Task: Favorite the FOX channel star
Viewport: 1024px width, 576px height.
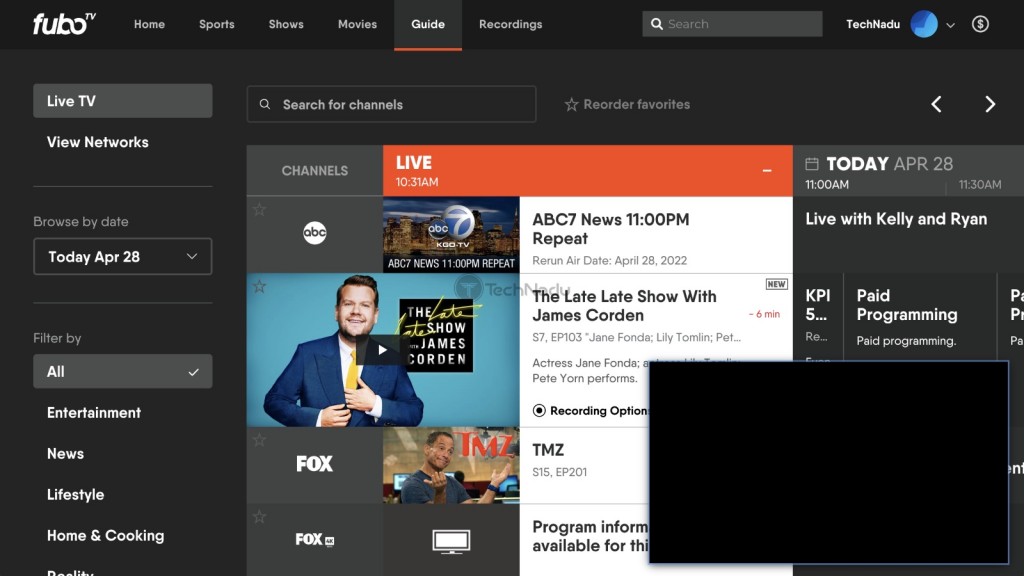Action: point(259,440)
